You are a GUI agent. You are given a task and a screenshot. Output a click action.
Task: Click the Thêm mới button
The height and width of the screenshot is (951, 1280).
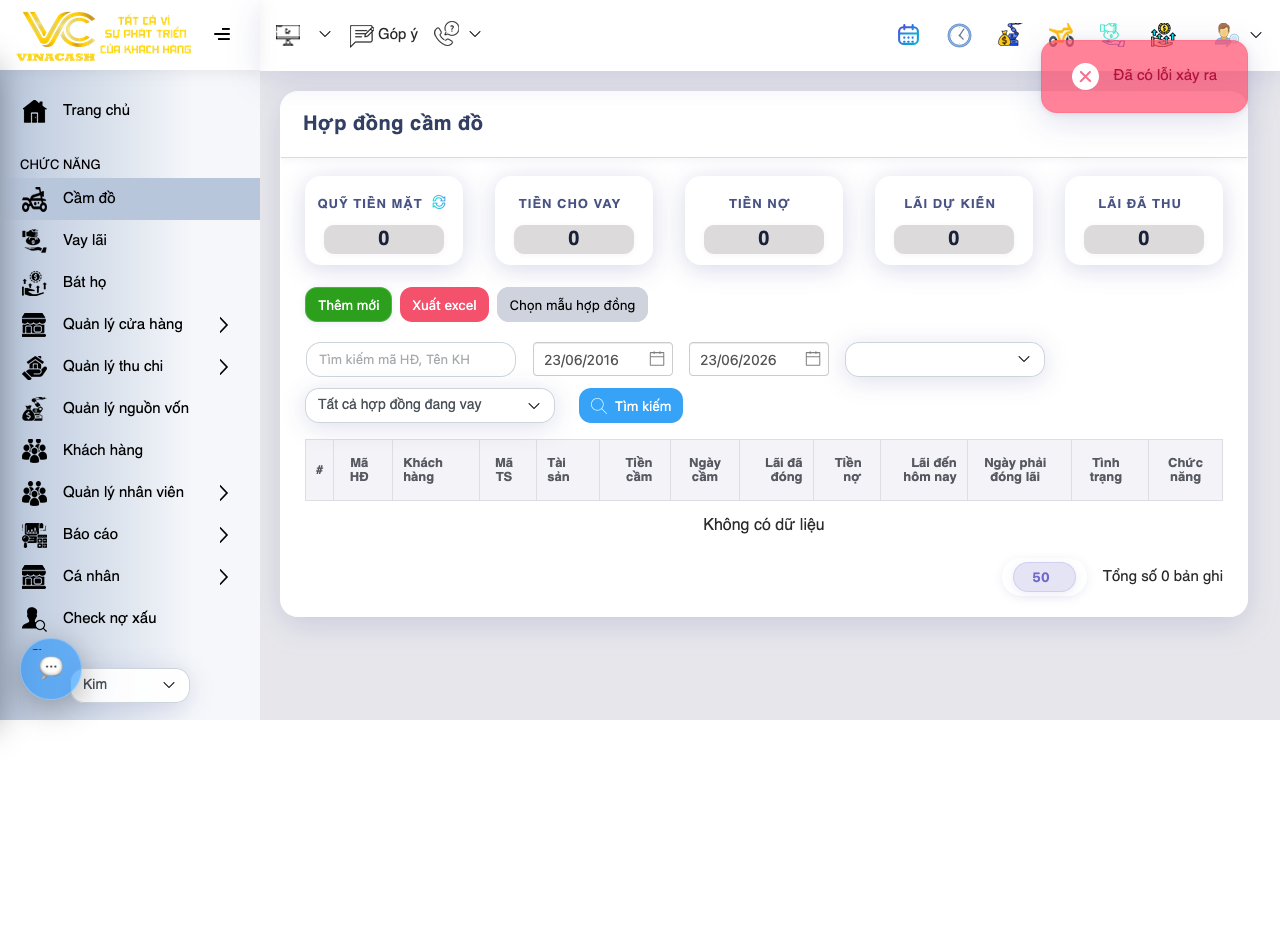[x=348, y=305]
